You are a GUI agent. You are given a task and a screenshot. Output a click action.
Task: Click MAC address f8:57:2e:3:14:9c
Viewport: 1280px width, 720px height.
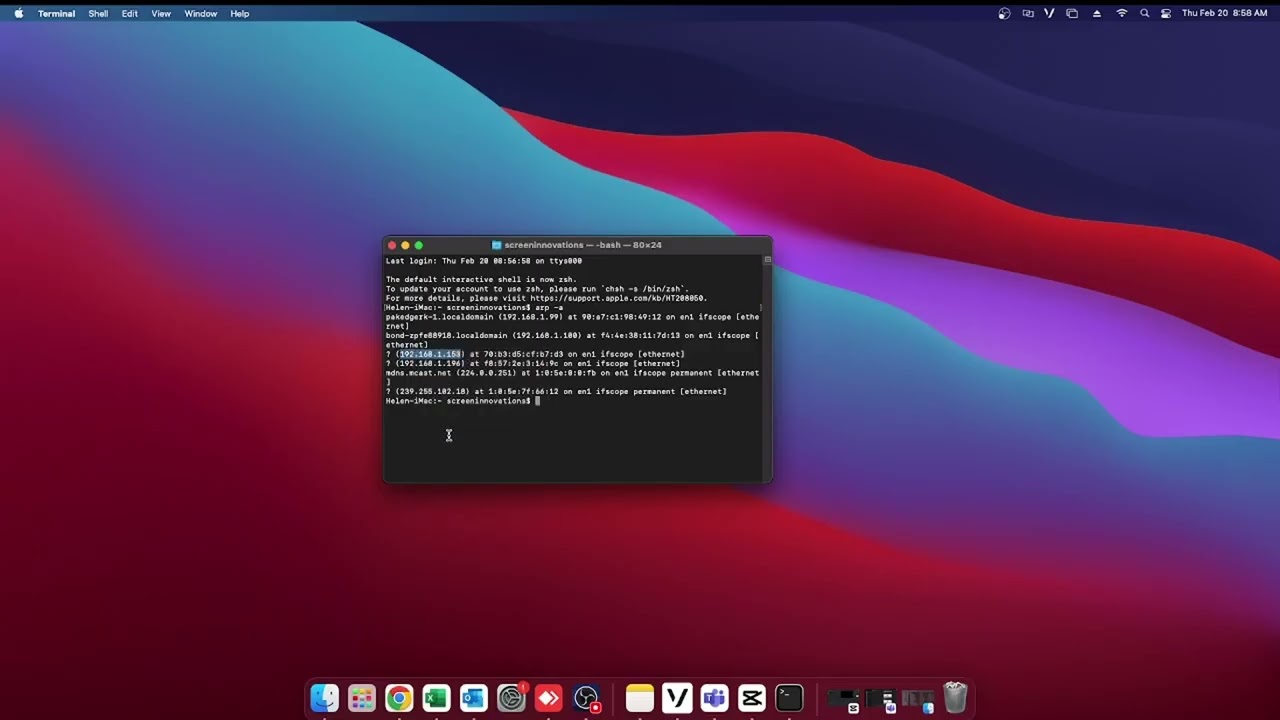521,363
